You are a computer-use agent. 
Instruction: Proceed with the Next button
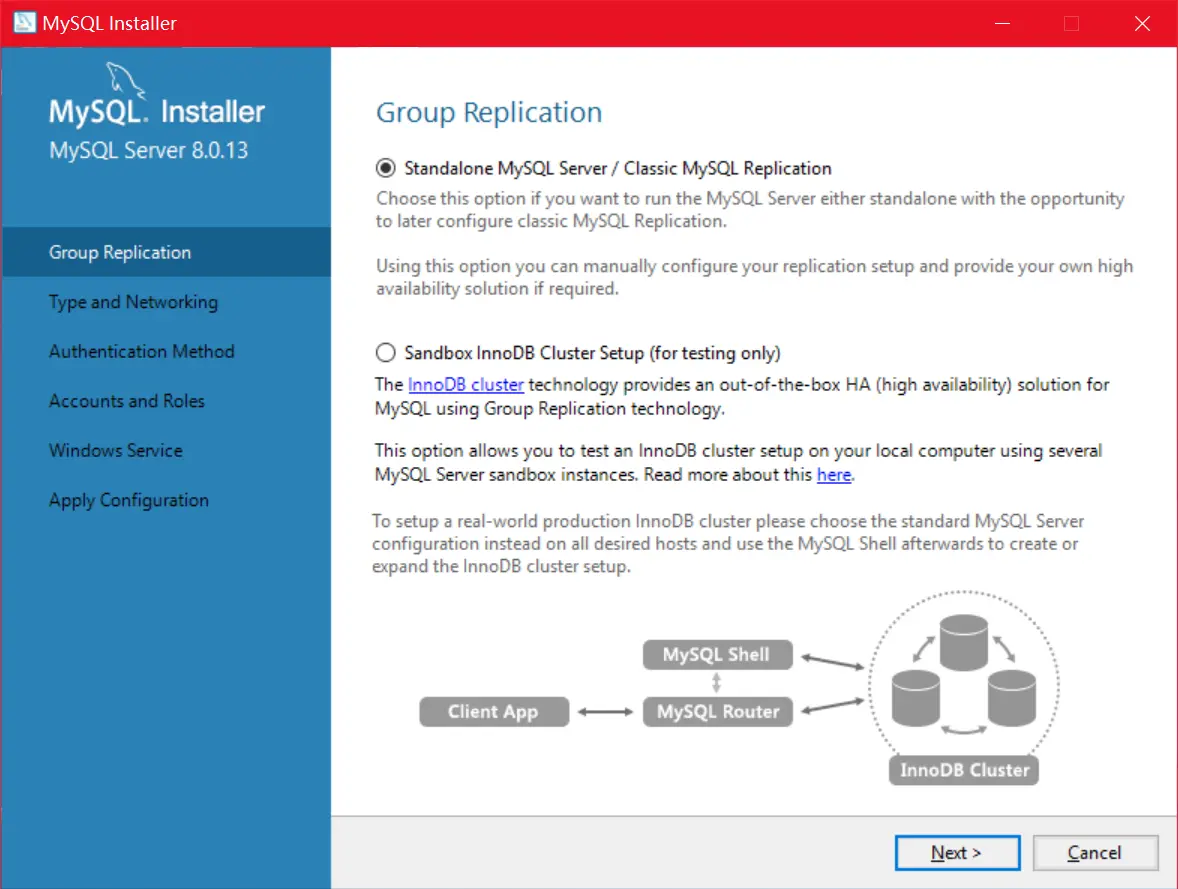click(x=957, y=853)
